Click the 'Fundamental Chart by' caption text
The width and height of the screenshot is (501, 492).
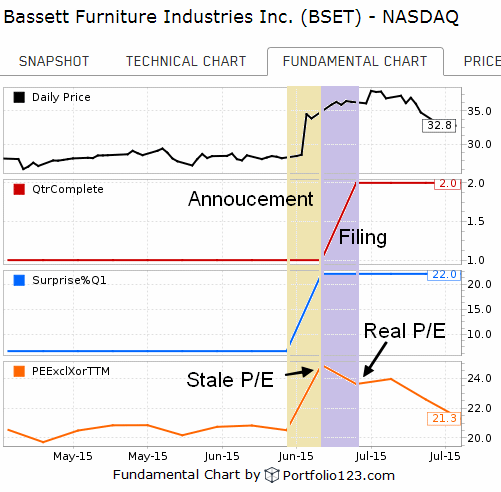[x=186, y=475]
